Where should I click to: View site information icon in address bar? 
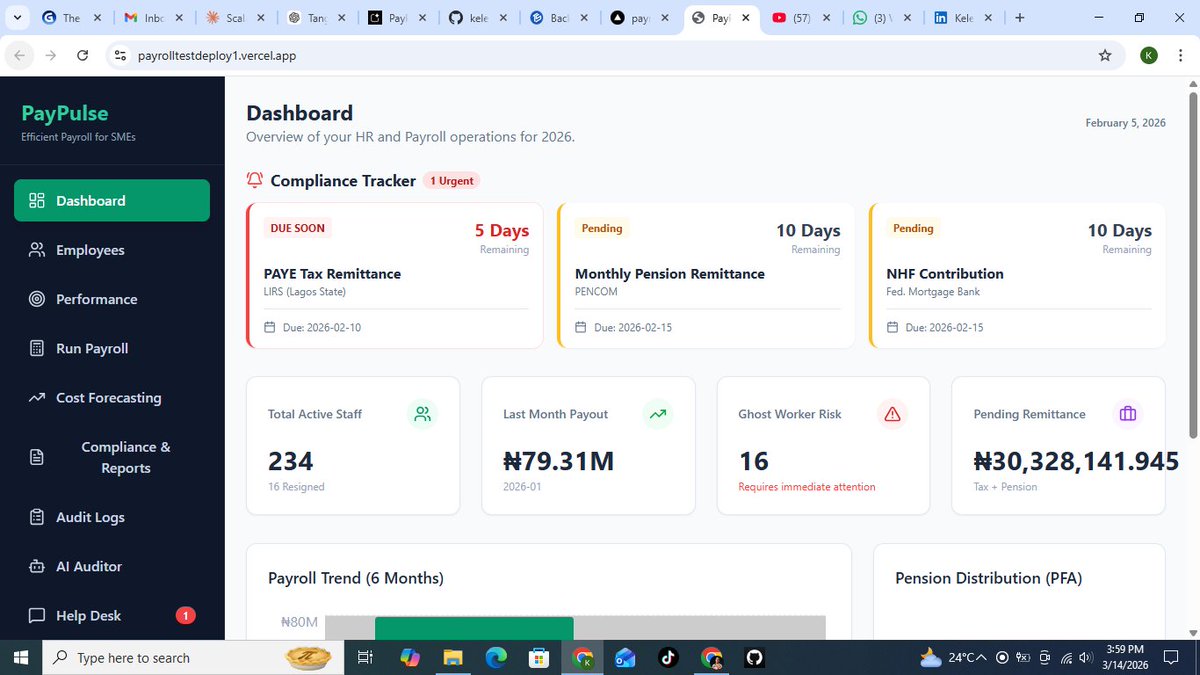coord(120,56)
